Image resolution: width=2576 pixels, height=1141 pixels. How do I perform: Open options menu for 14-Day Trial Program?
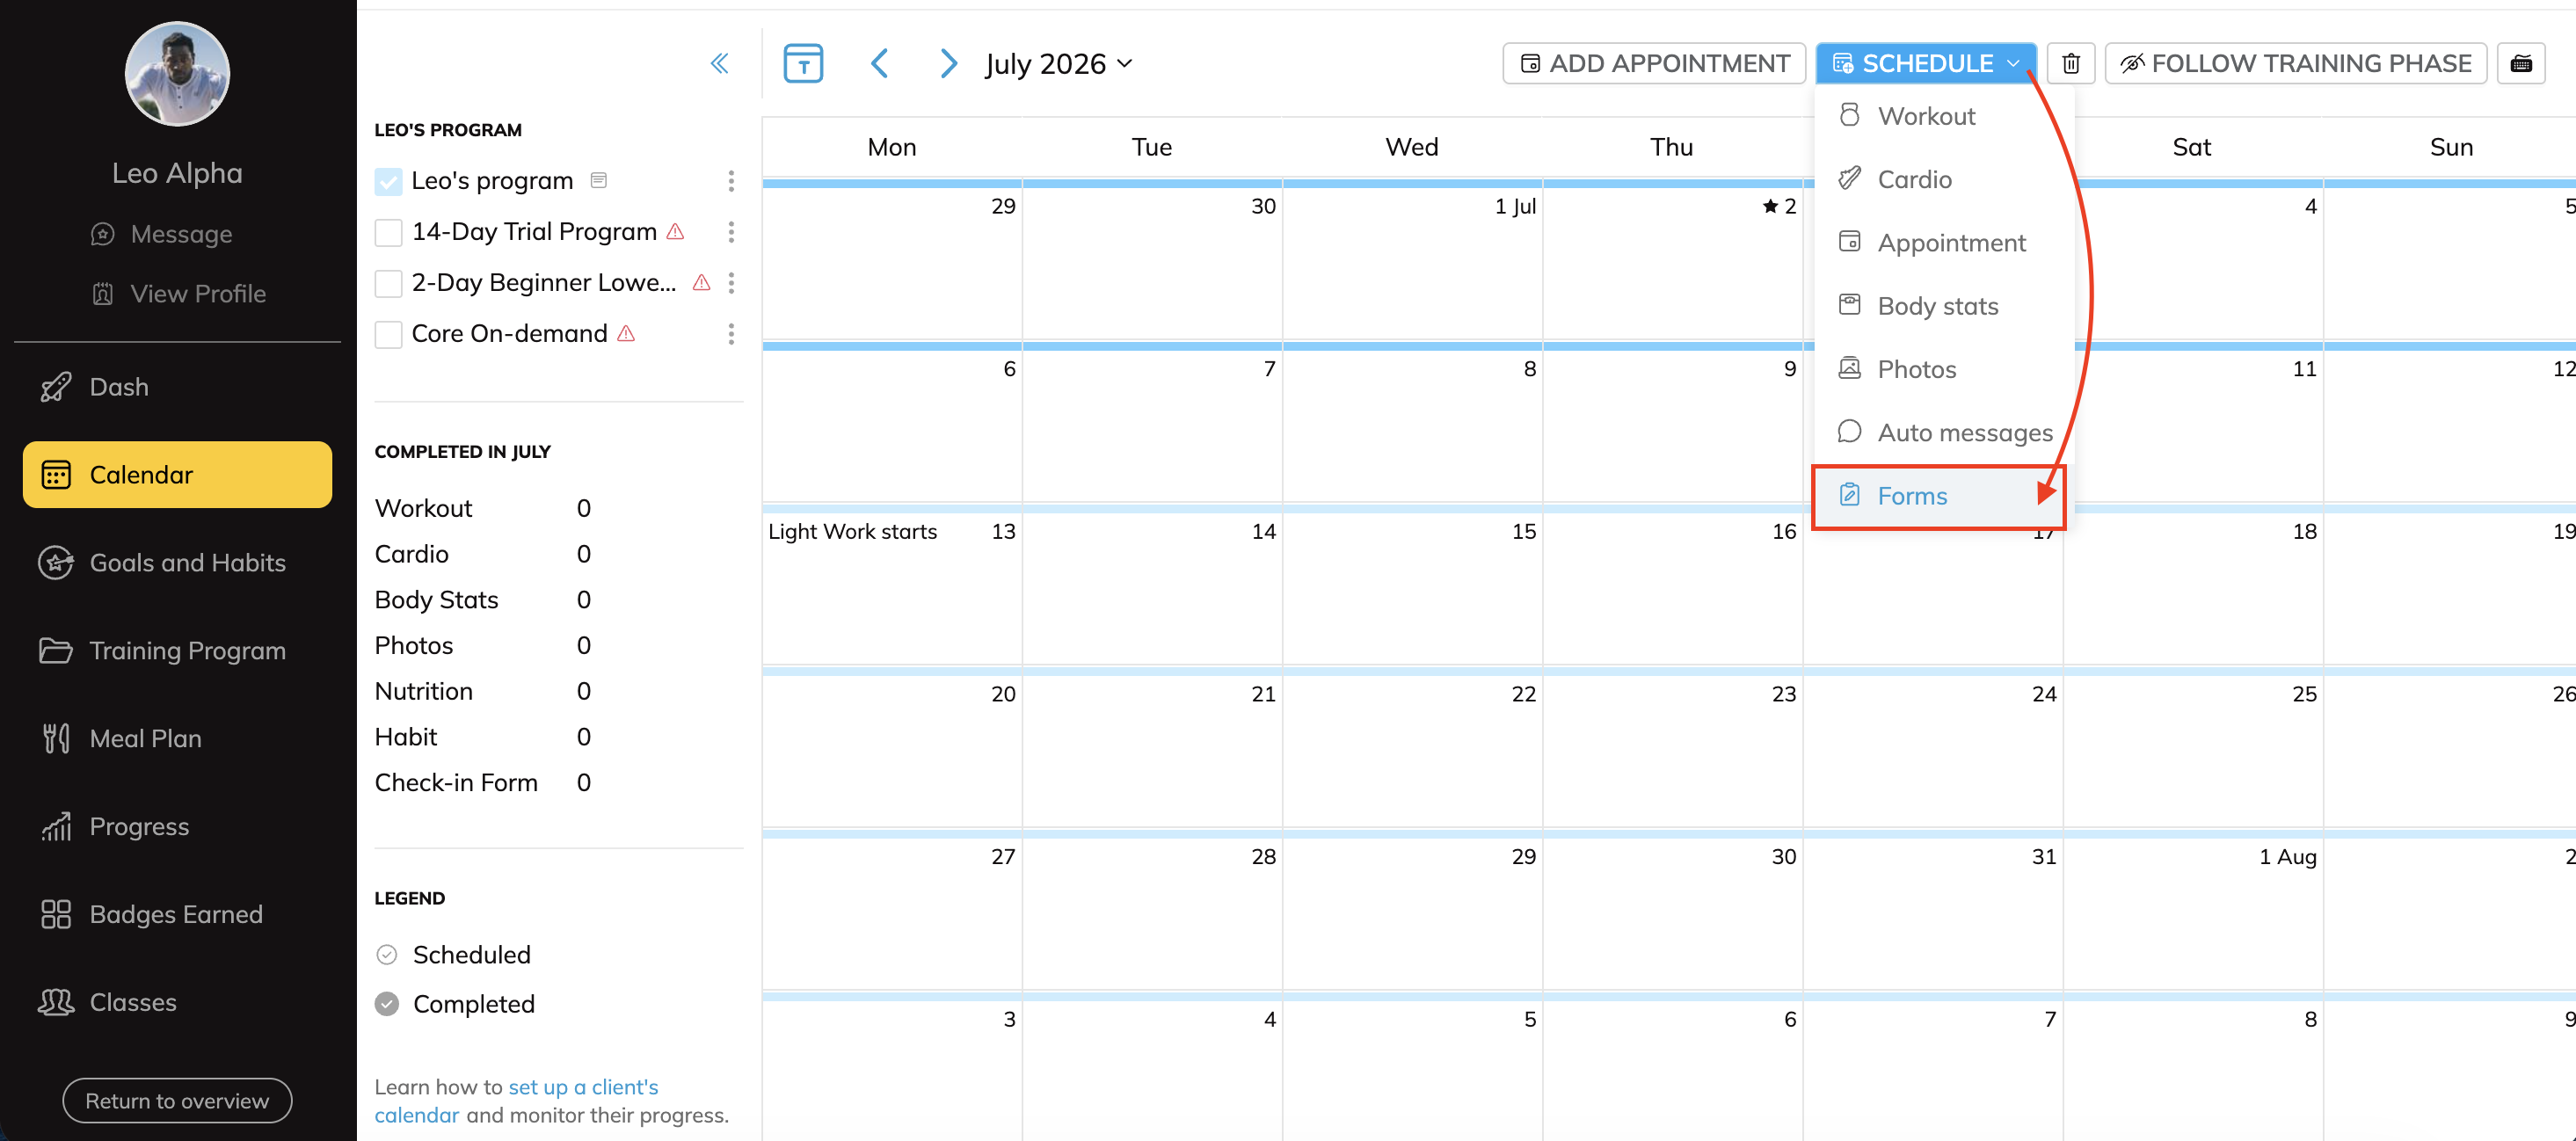[731, 232]
